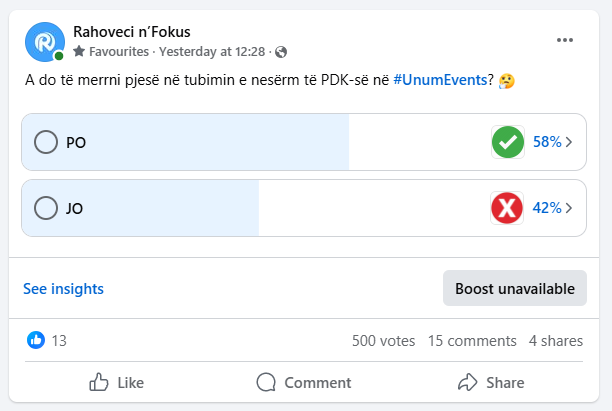Click the JO poll result bar

tap(304, 208)
